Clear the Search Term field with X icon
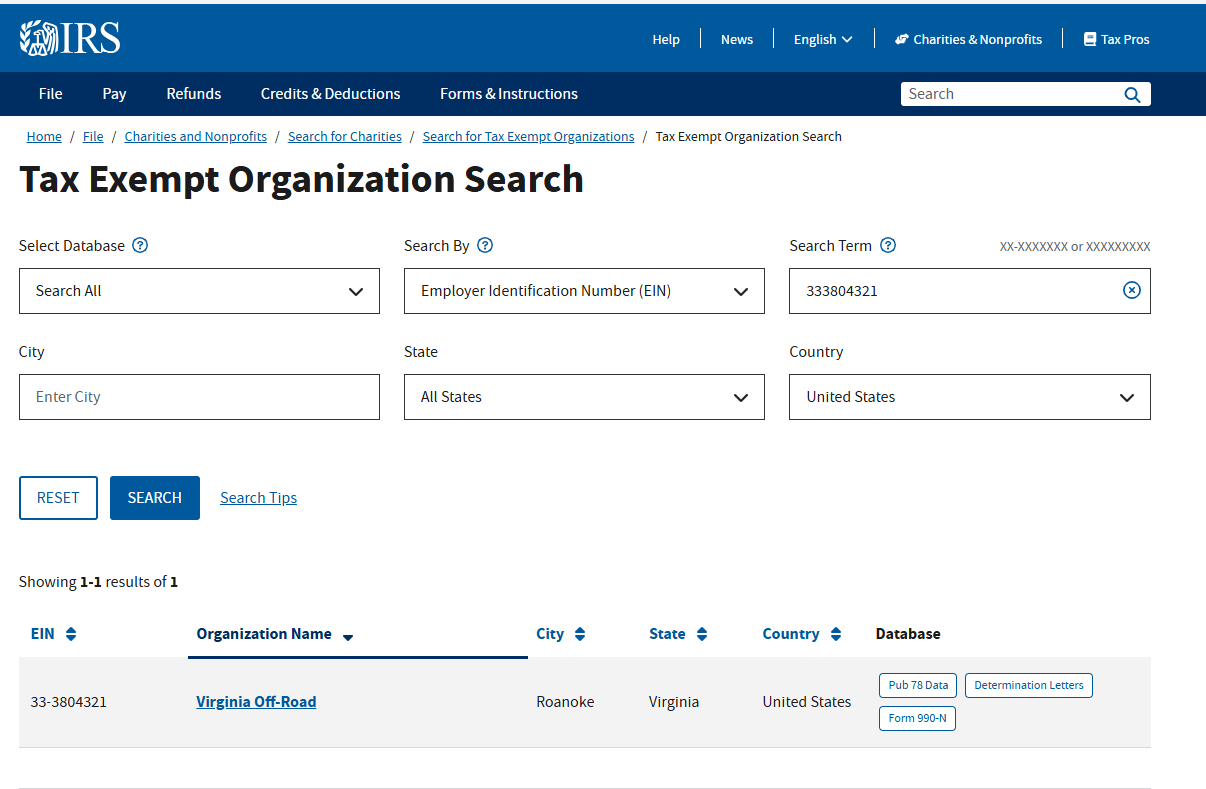Screen dimensions: 1206x789 [1131, 290]
